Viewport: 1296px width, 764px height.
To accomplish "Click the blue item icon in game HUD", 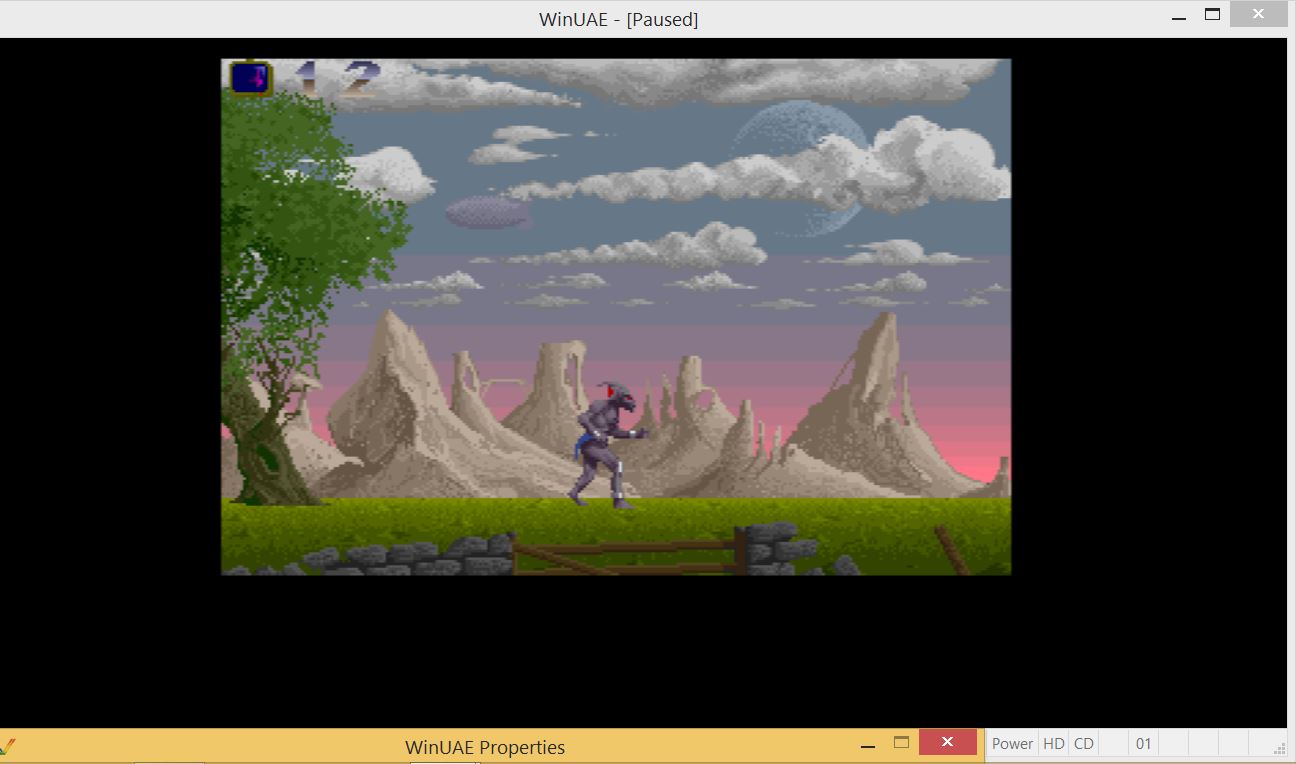I will click(x=251, y=77).
